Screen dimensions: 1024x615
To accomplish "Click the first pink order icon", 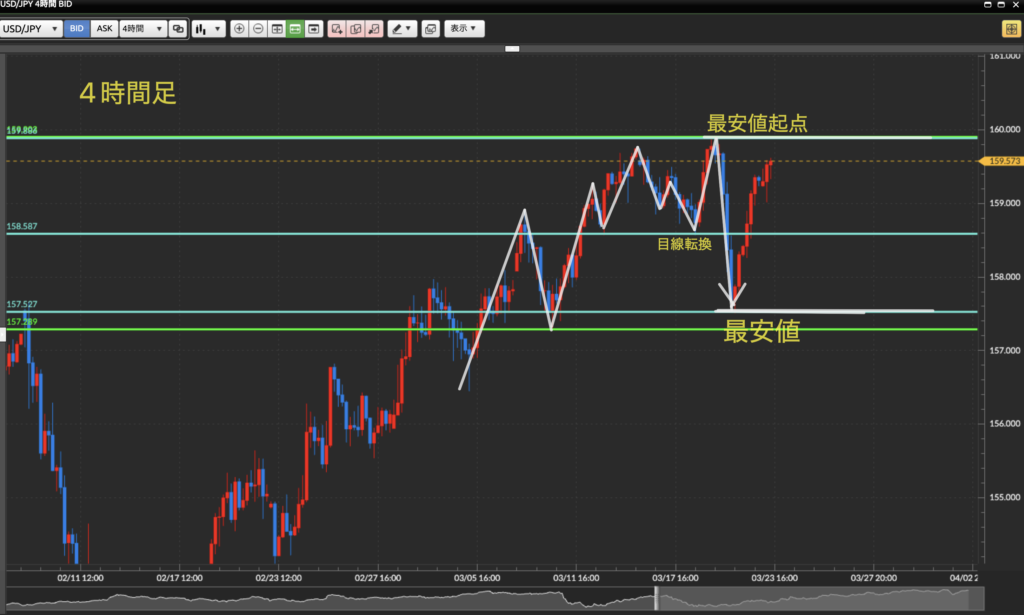I will [x=337, y=29].
